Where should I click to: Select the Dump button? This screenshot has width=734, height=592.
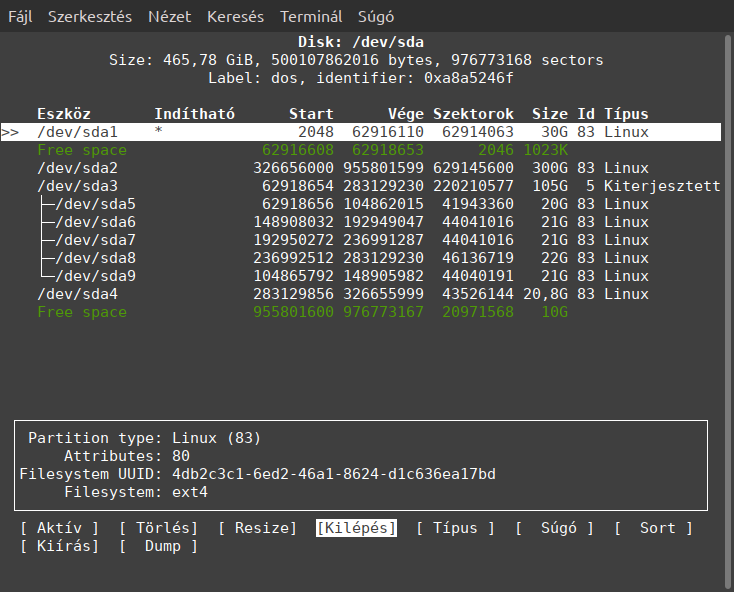tap(158, 546)
